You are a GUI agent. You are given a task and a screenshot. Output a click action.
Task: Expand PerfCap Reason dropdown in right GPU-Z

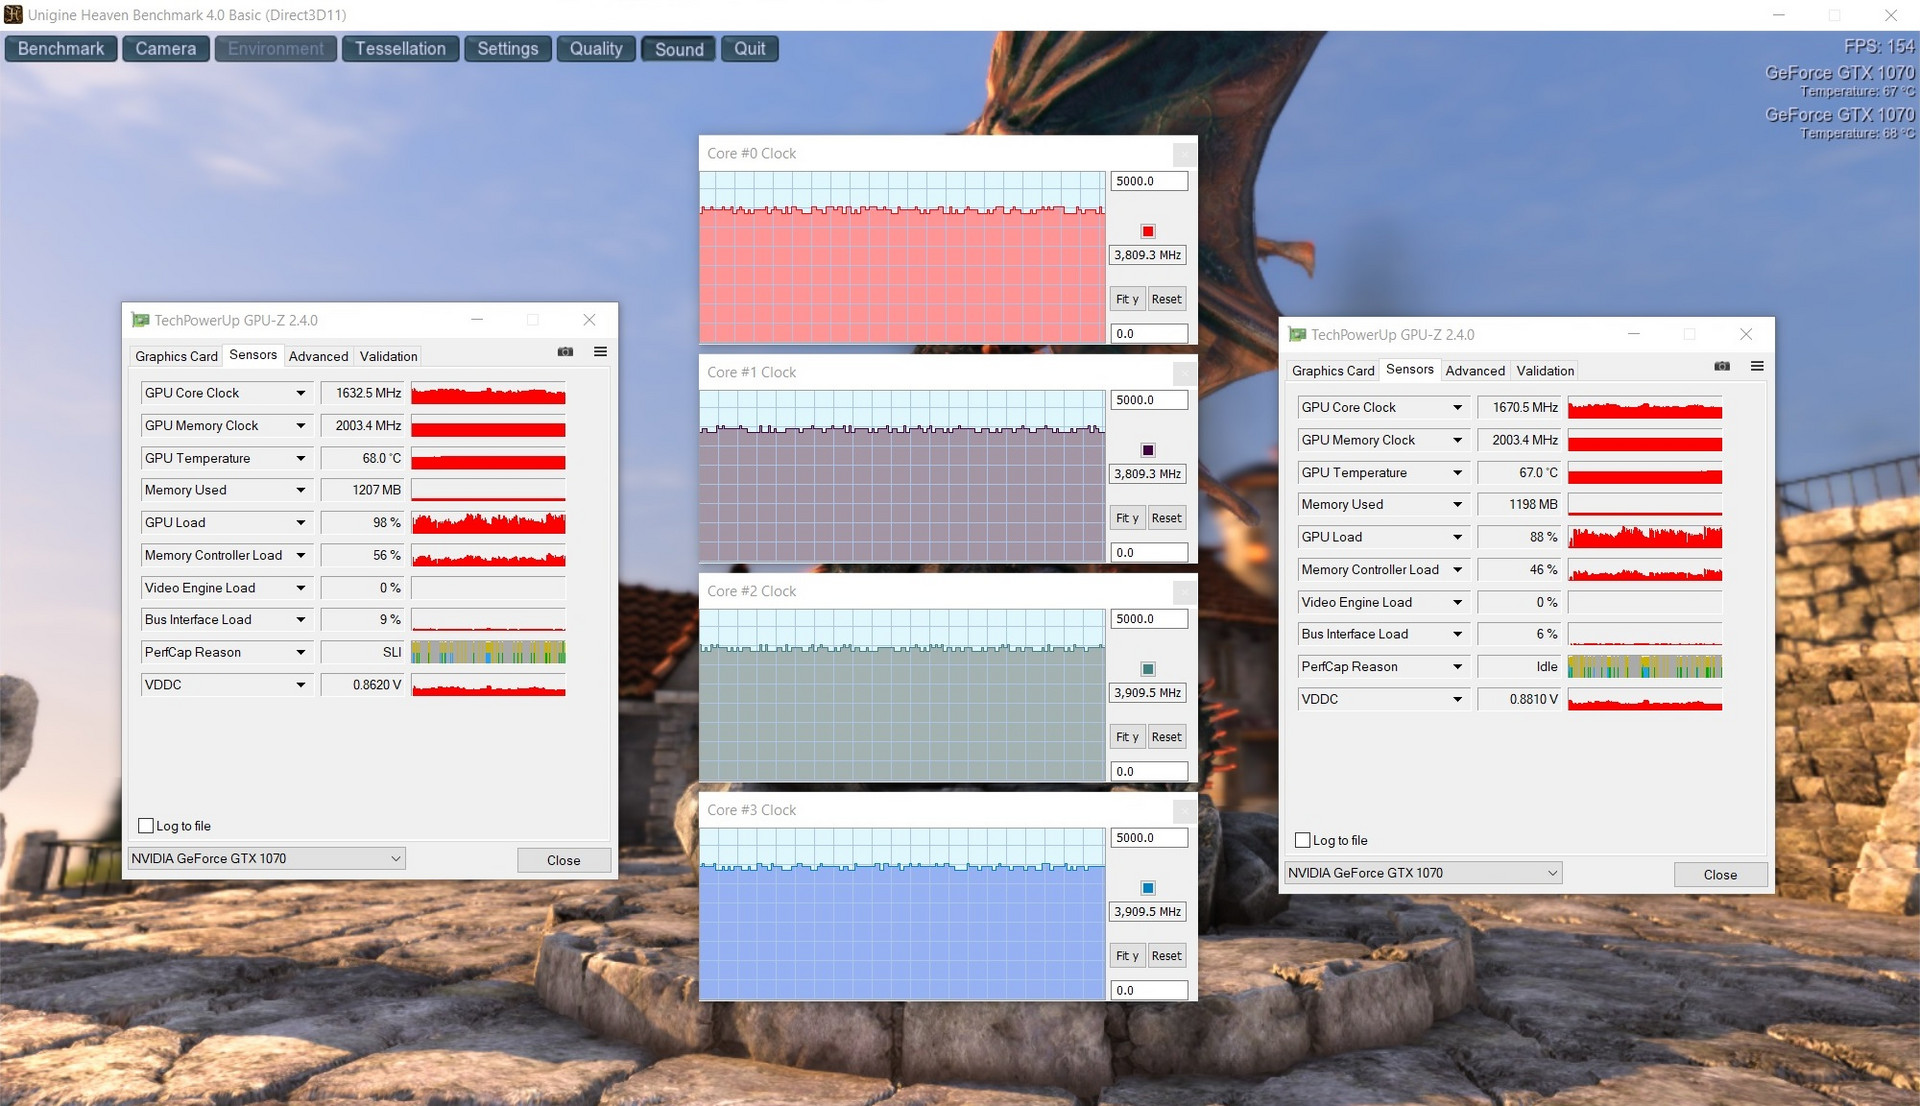point(1457,667)
